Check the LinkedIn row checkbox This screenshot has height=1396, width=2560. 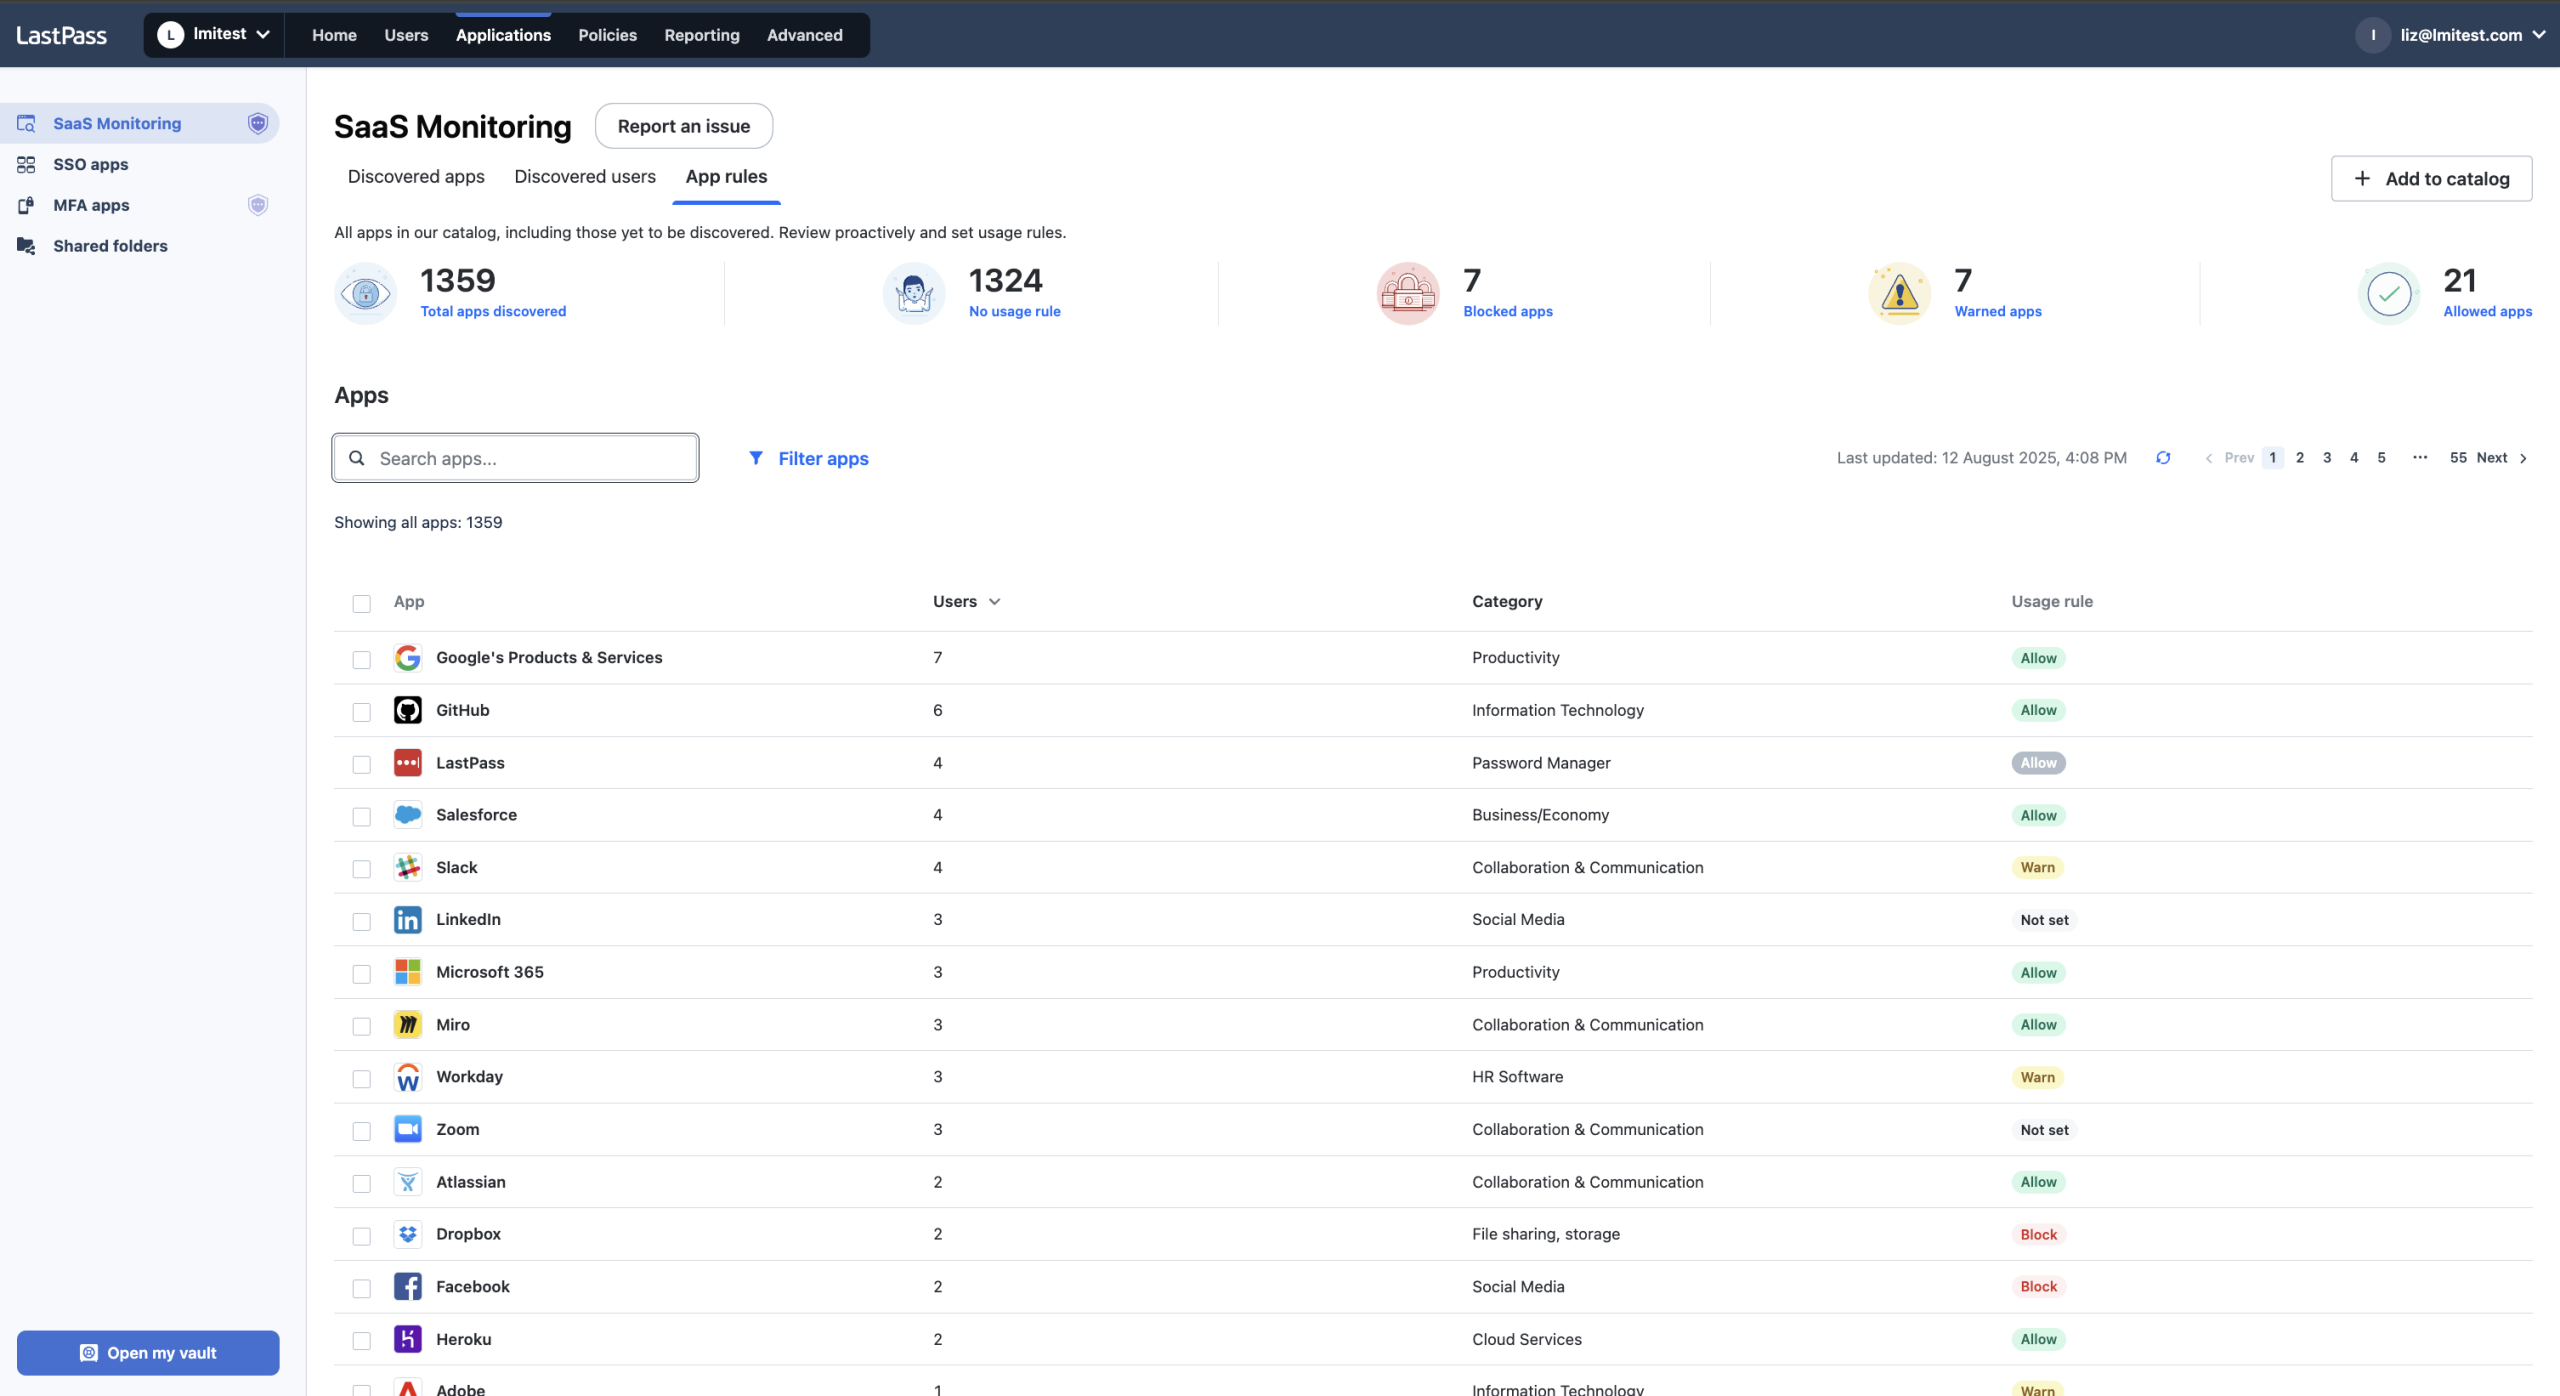[x=361, y=921]
